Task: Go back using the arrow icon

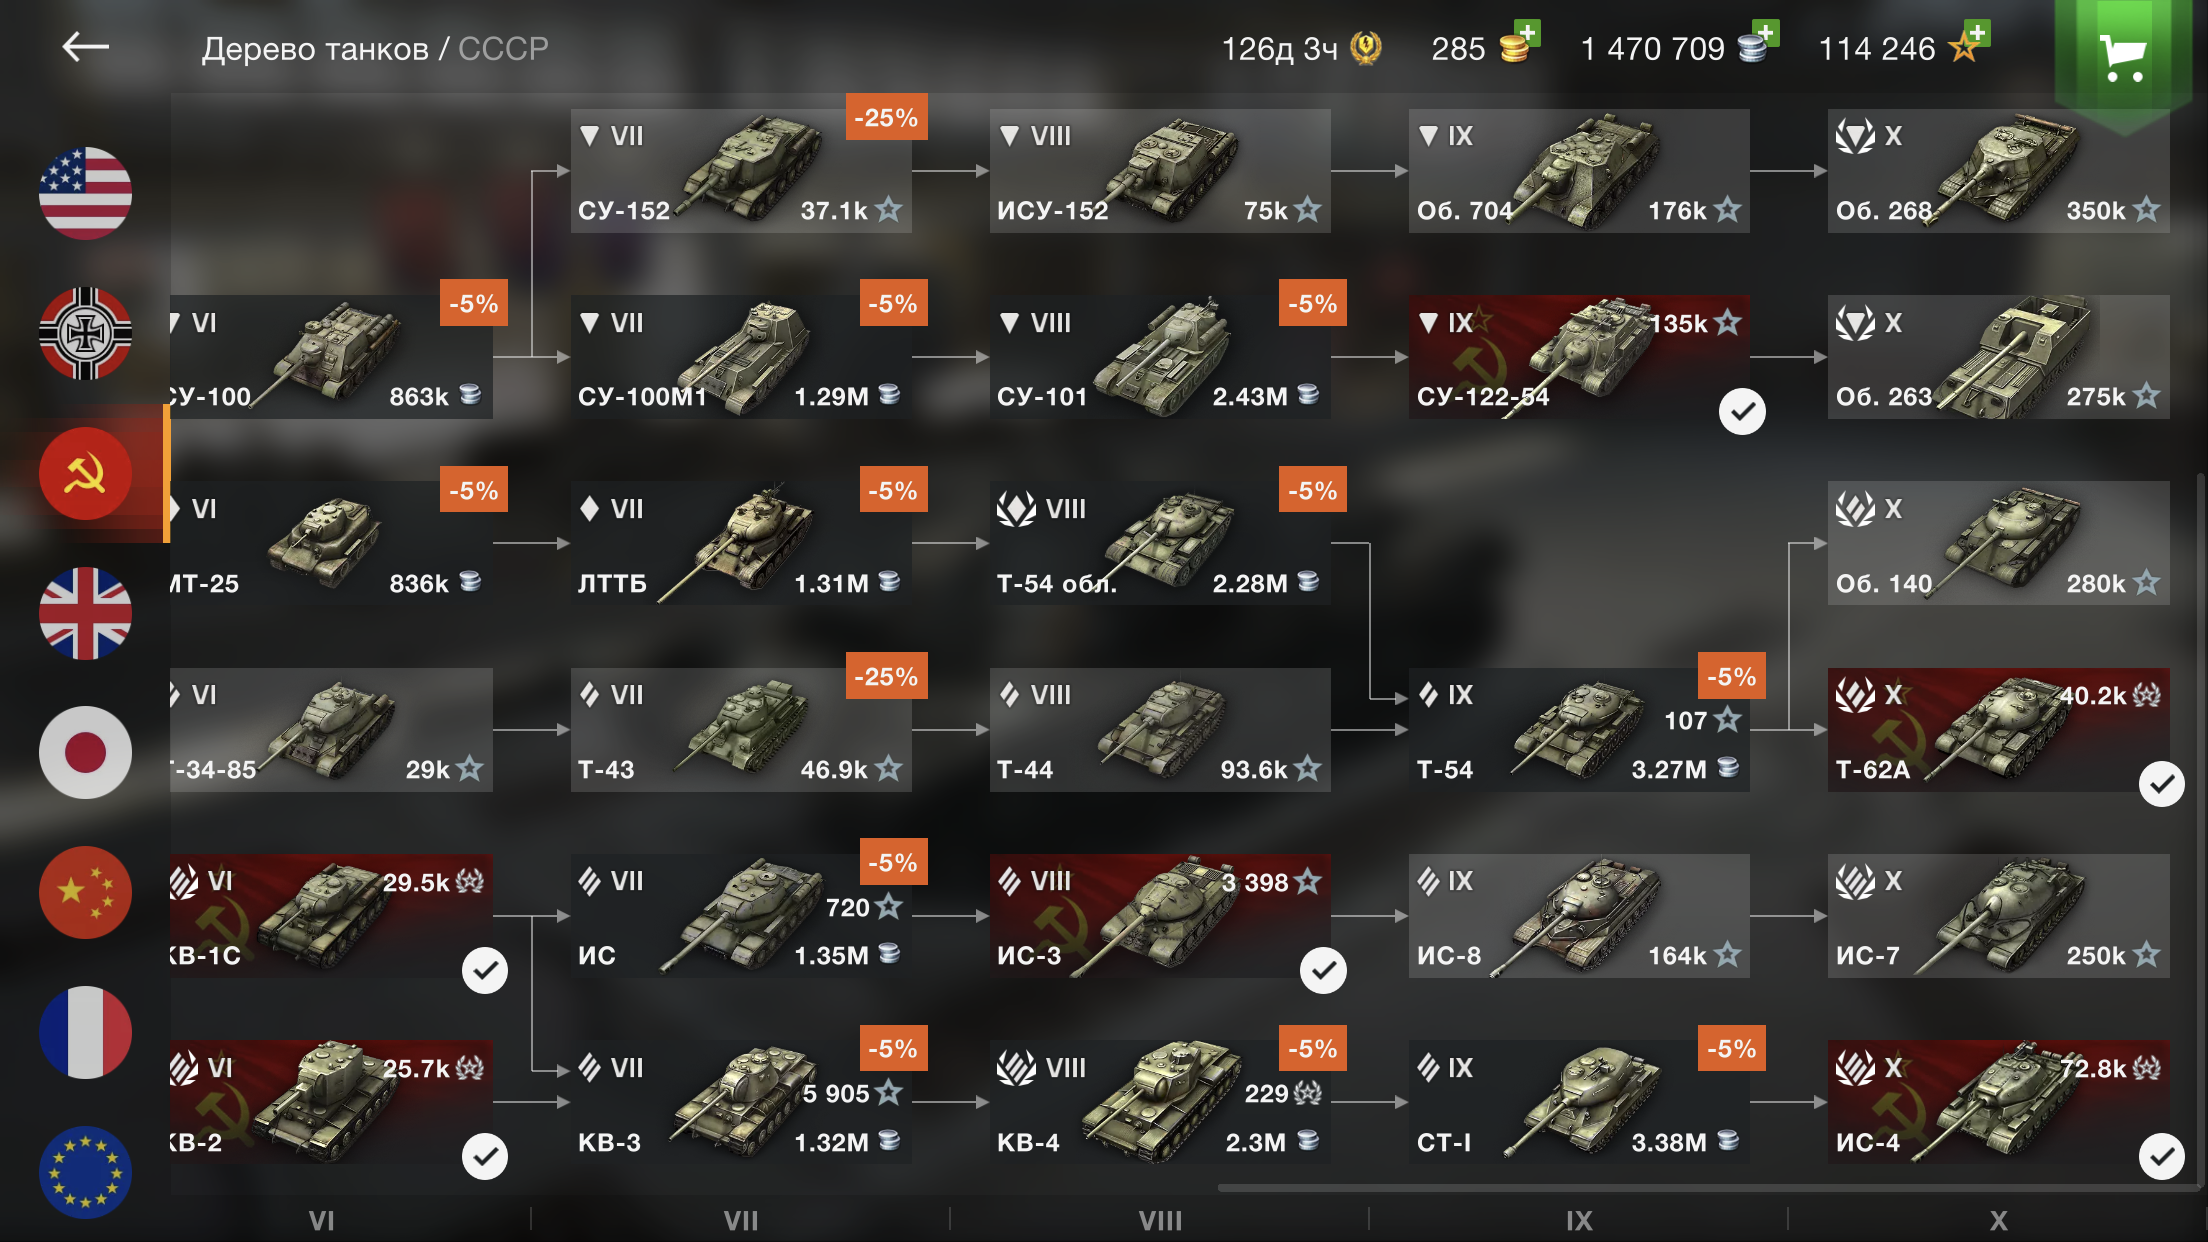Action: coord(85,47)
